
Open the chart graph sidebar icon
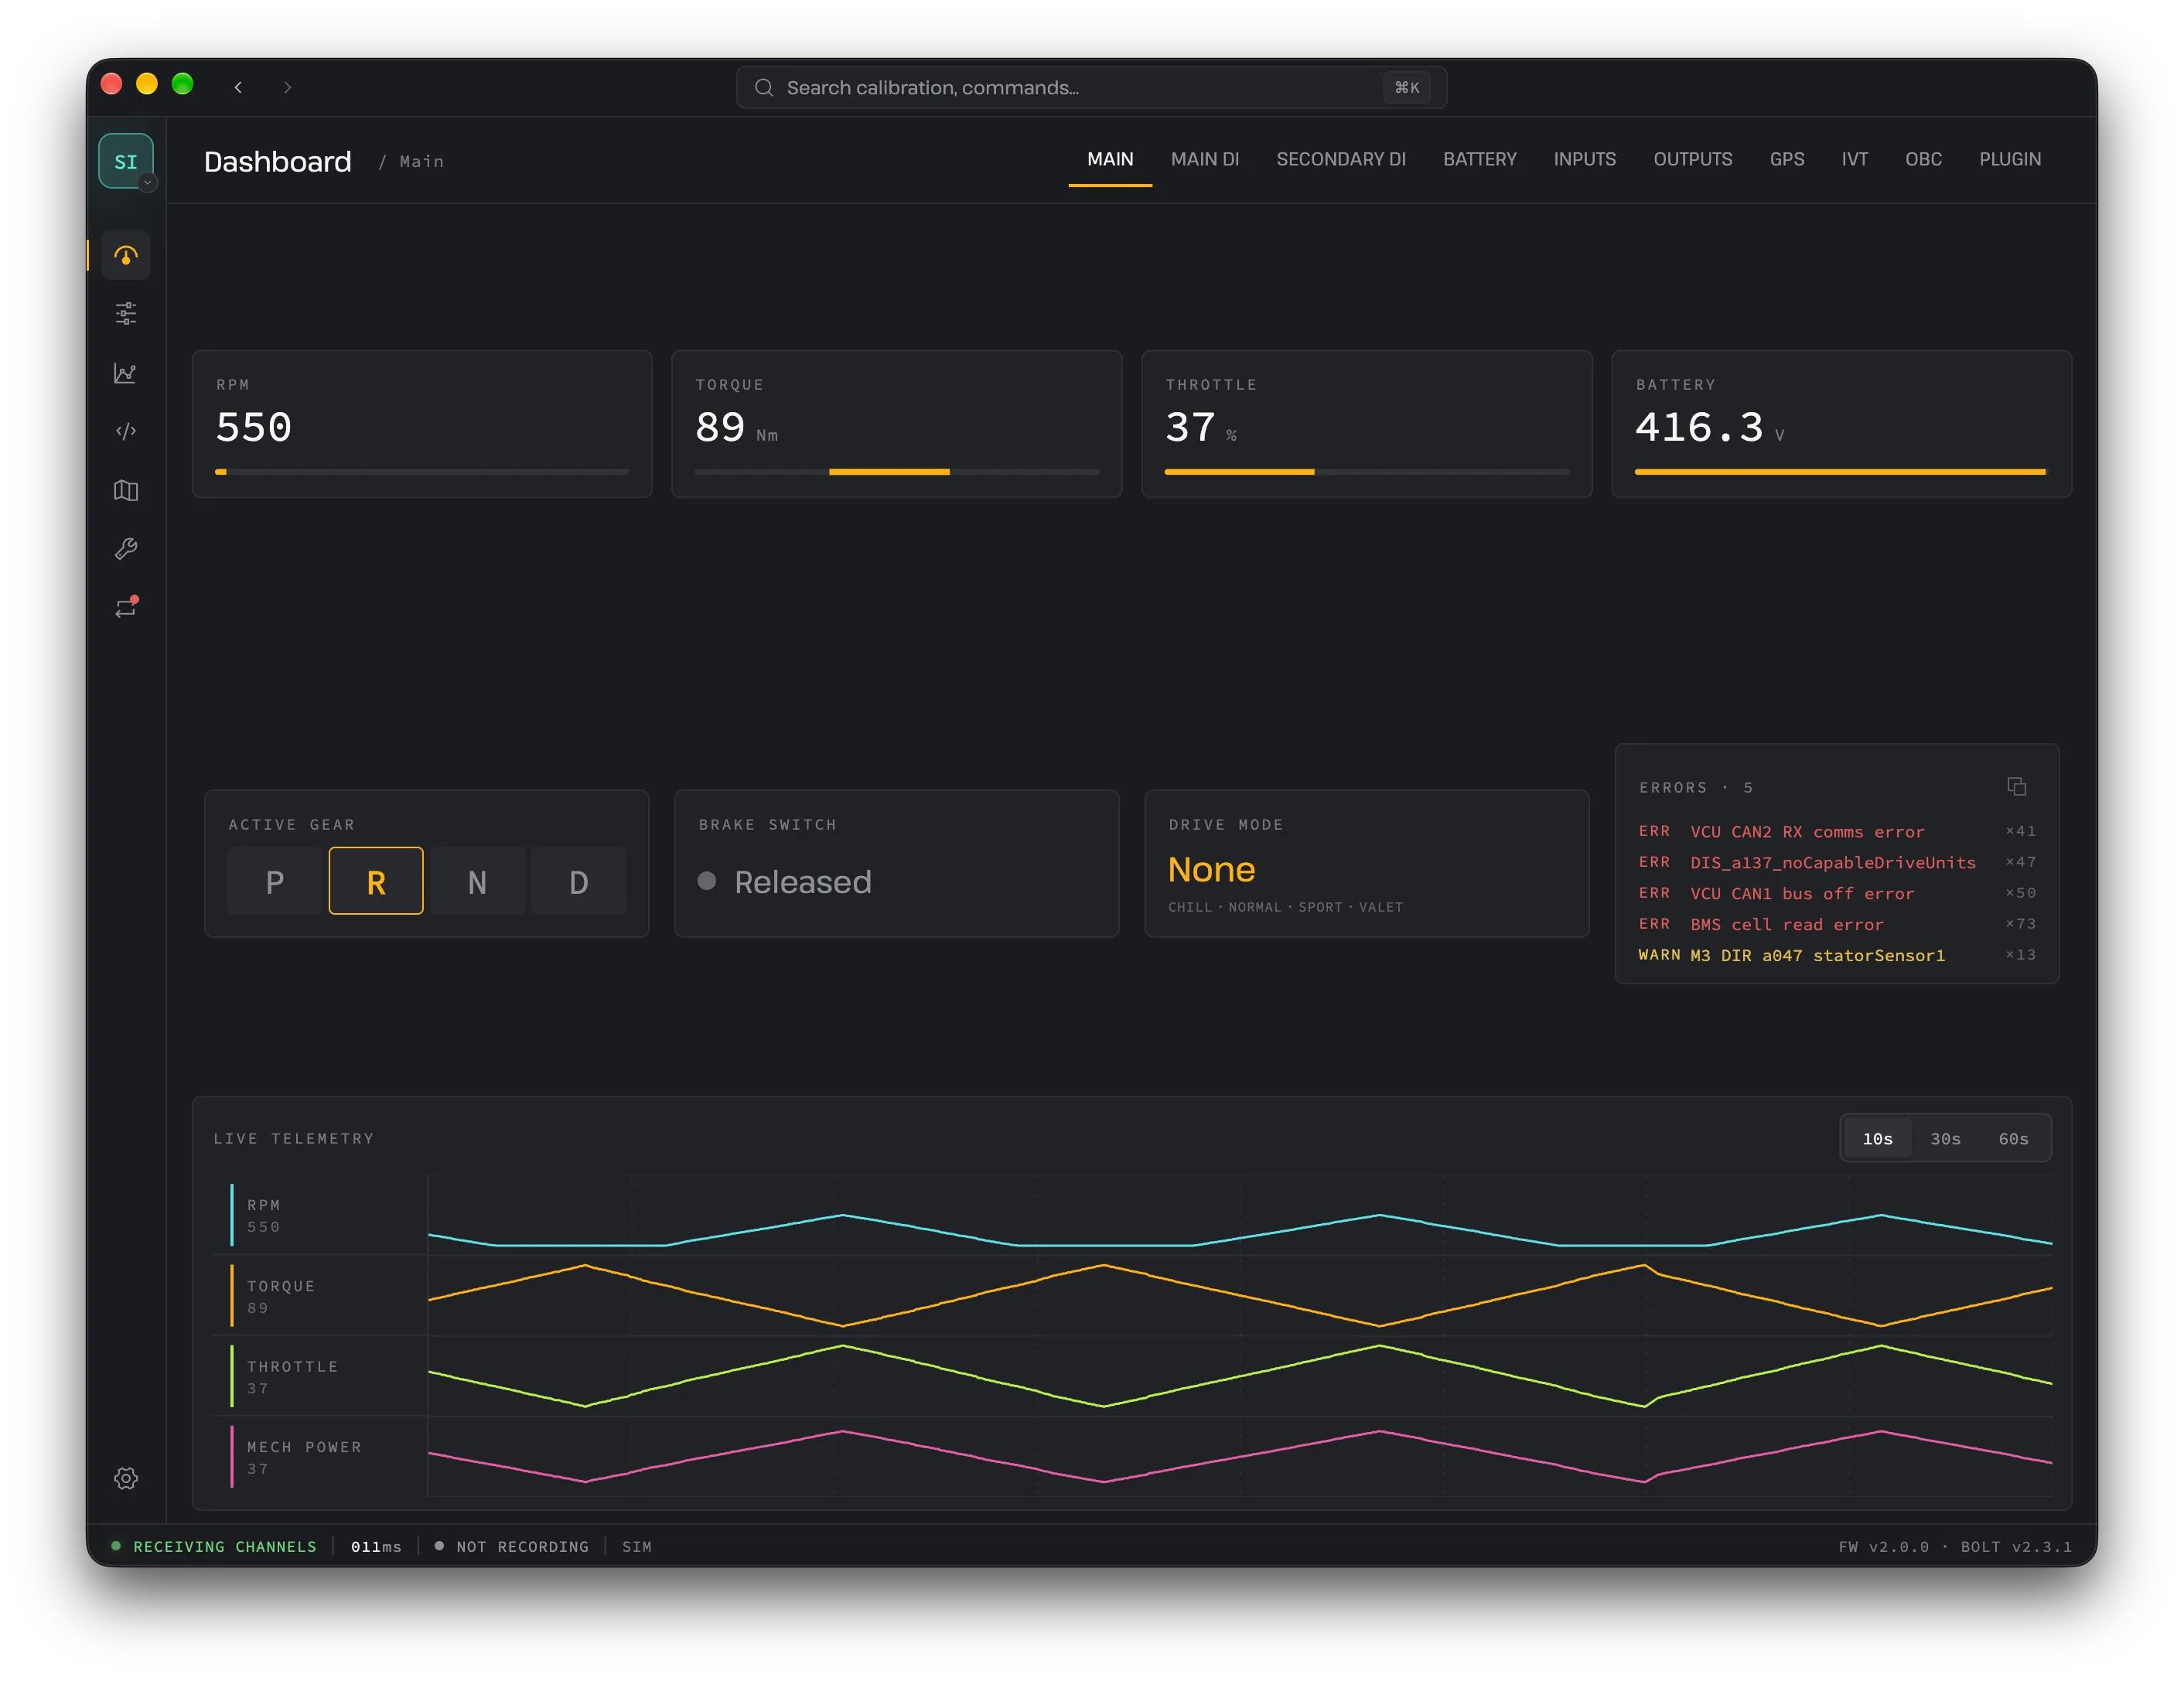(126, 373)
